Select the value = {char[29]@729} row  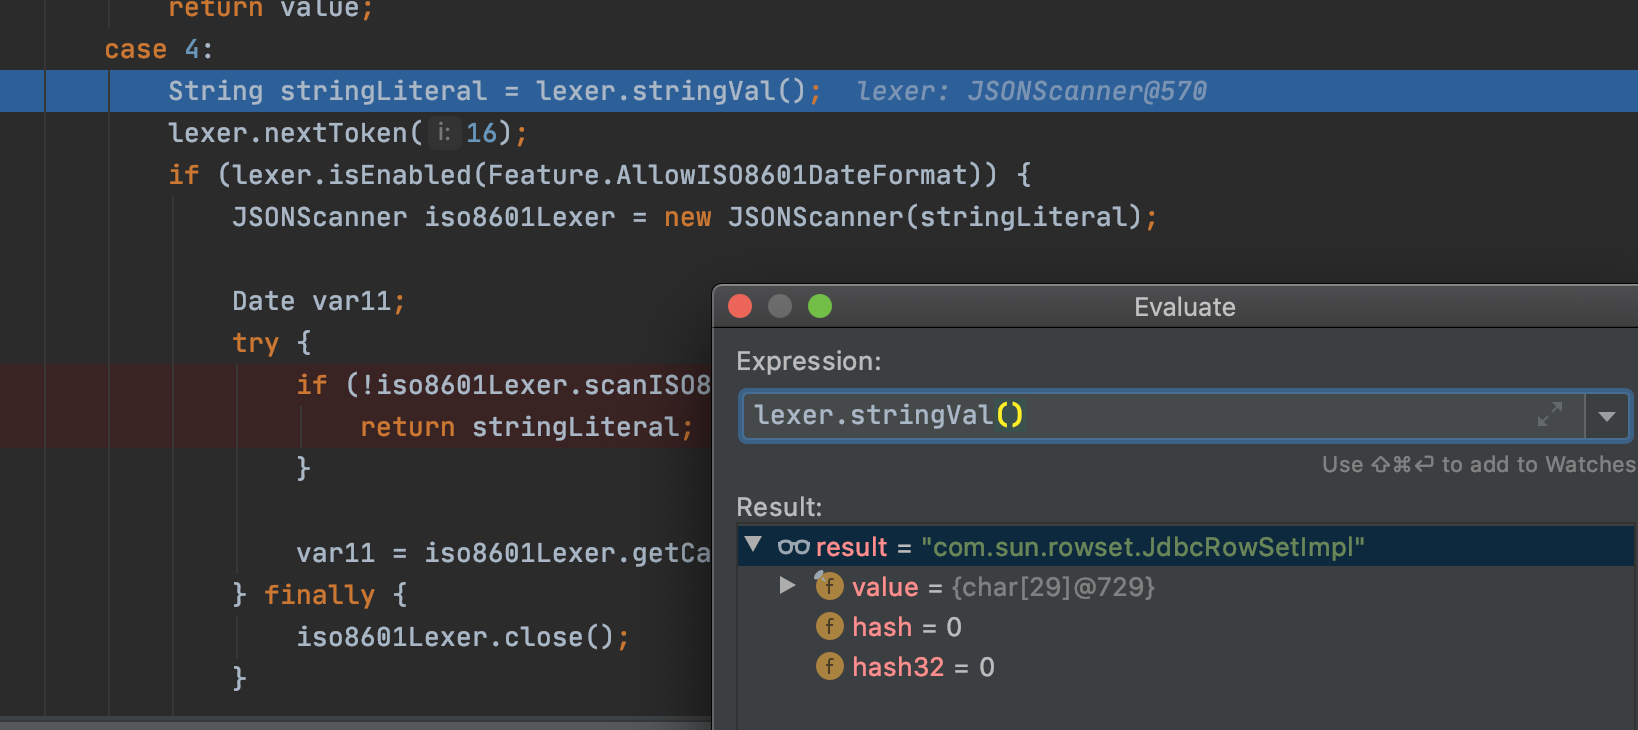click(x=1002, y=587)
